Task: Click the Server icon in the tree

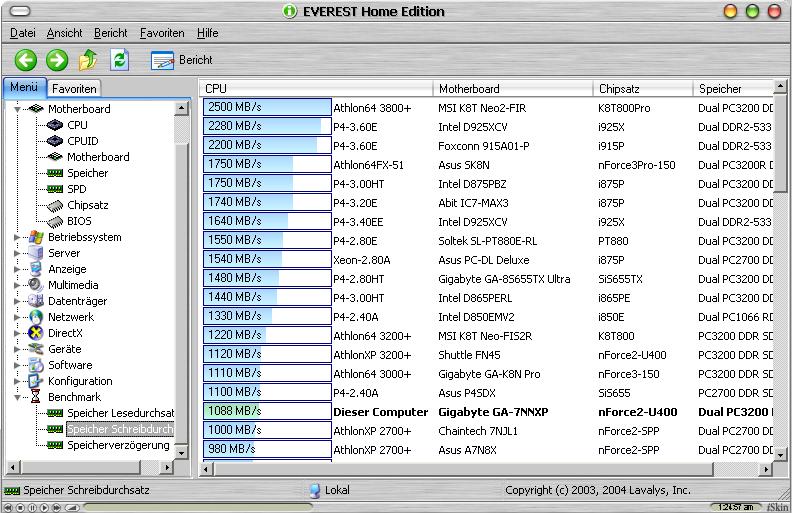Action: click(36, 253)
